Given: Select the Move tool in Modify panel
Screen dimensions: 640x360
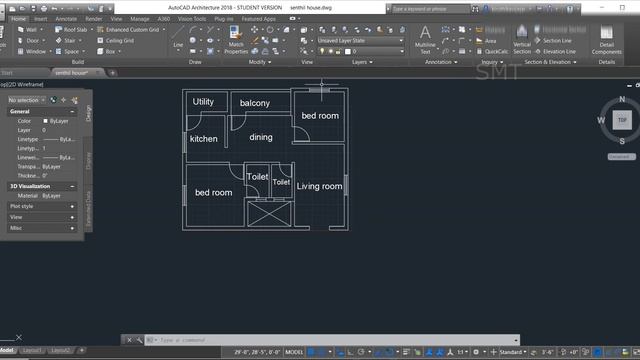Looking at the screenshot, I should pos(254,29).
